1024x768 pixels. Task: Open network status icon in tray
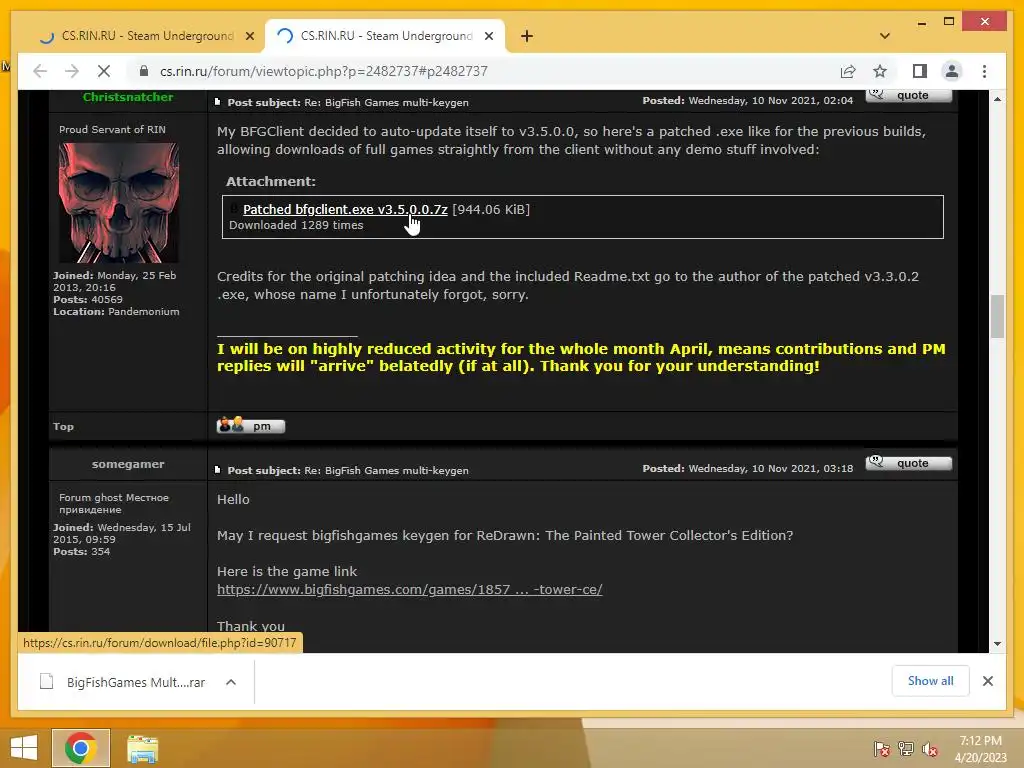click(x=905, y=749)
